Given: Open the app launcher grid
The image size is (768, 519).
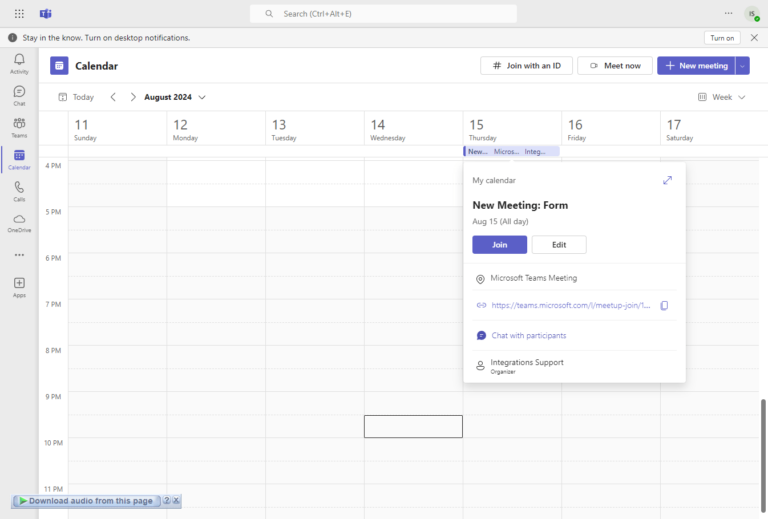Looking at the screenshot, I should (19, 14).
